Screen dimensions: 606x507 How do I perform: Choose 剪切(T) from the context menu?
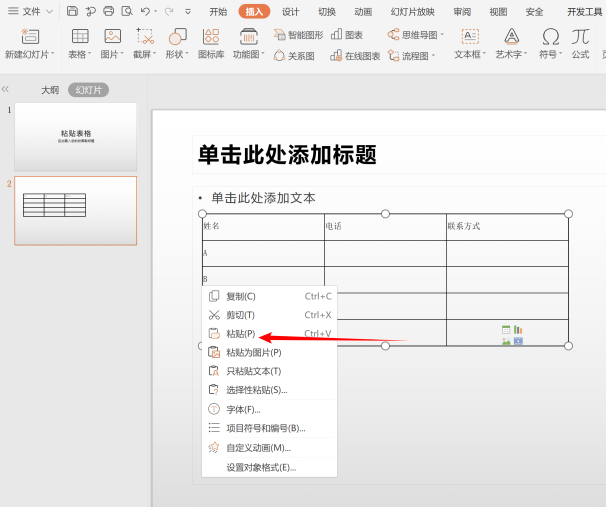coord(269,315)
